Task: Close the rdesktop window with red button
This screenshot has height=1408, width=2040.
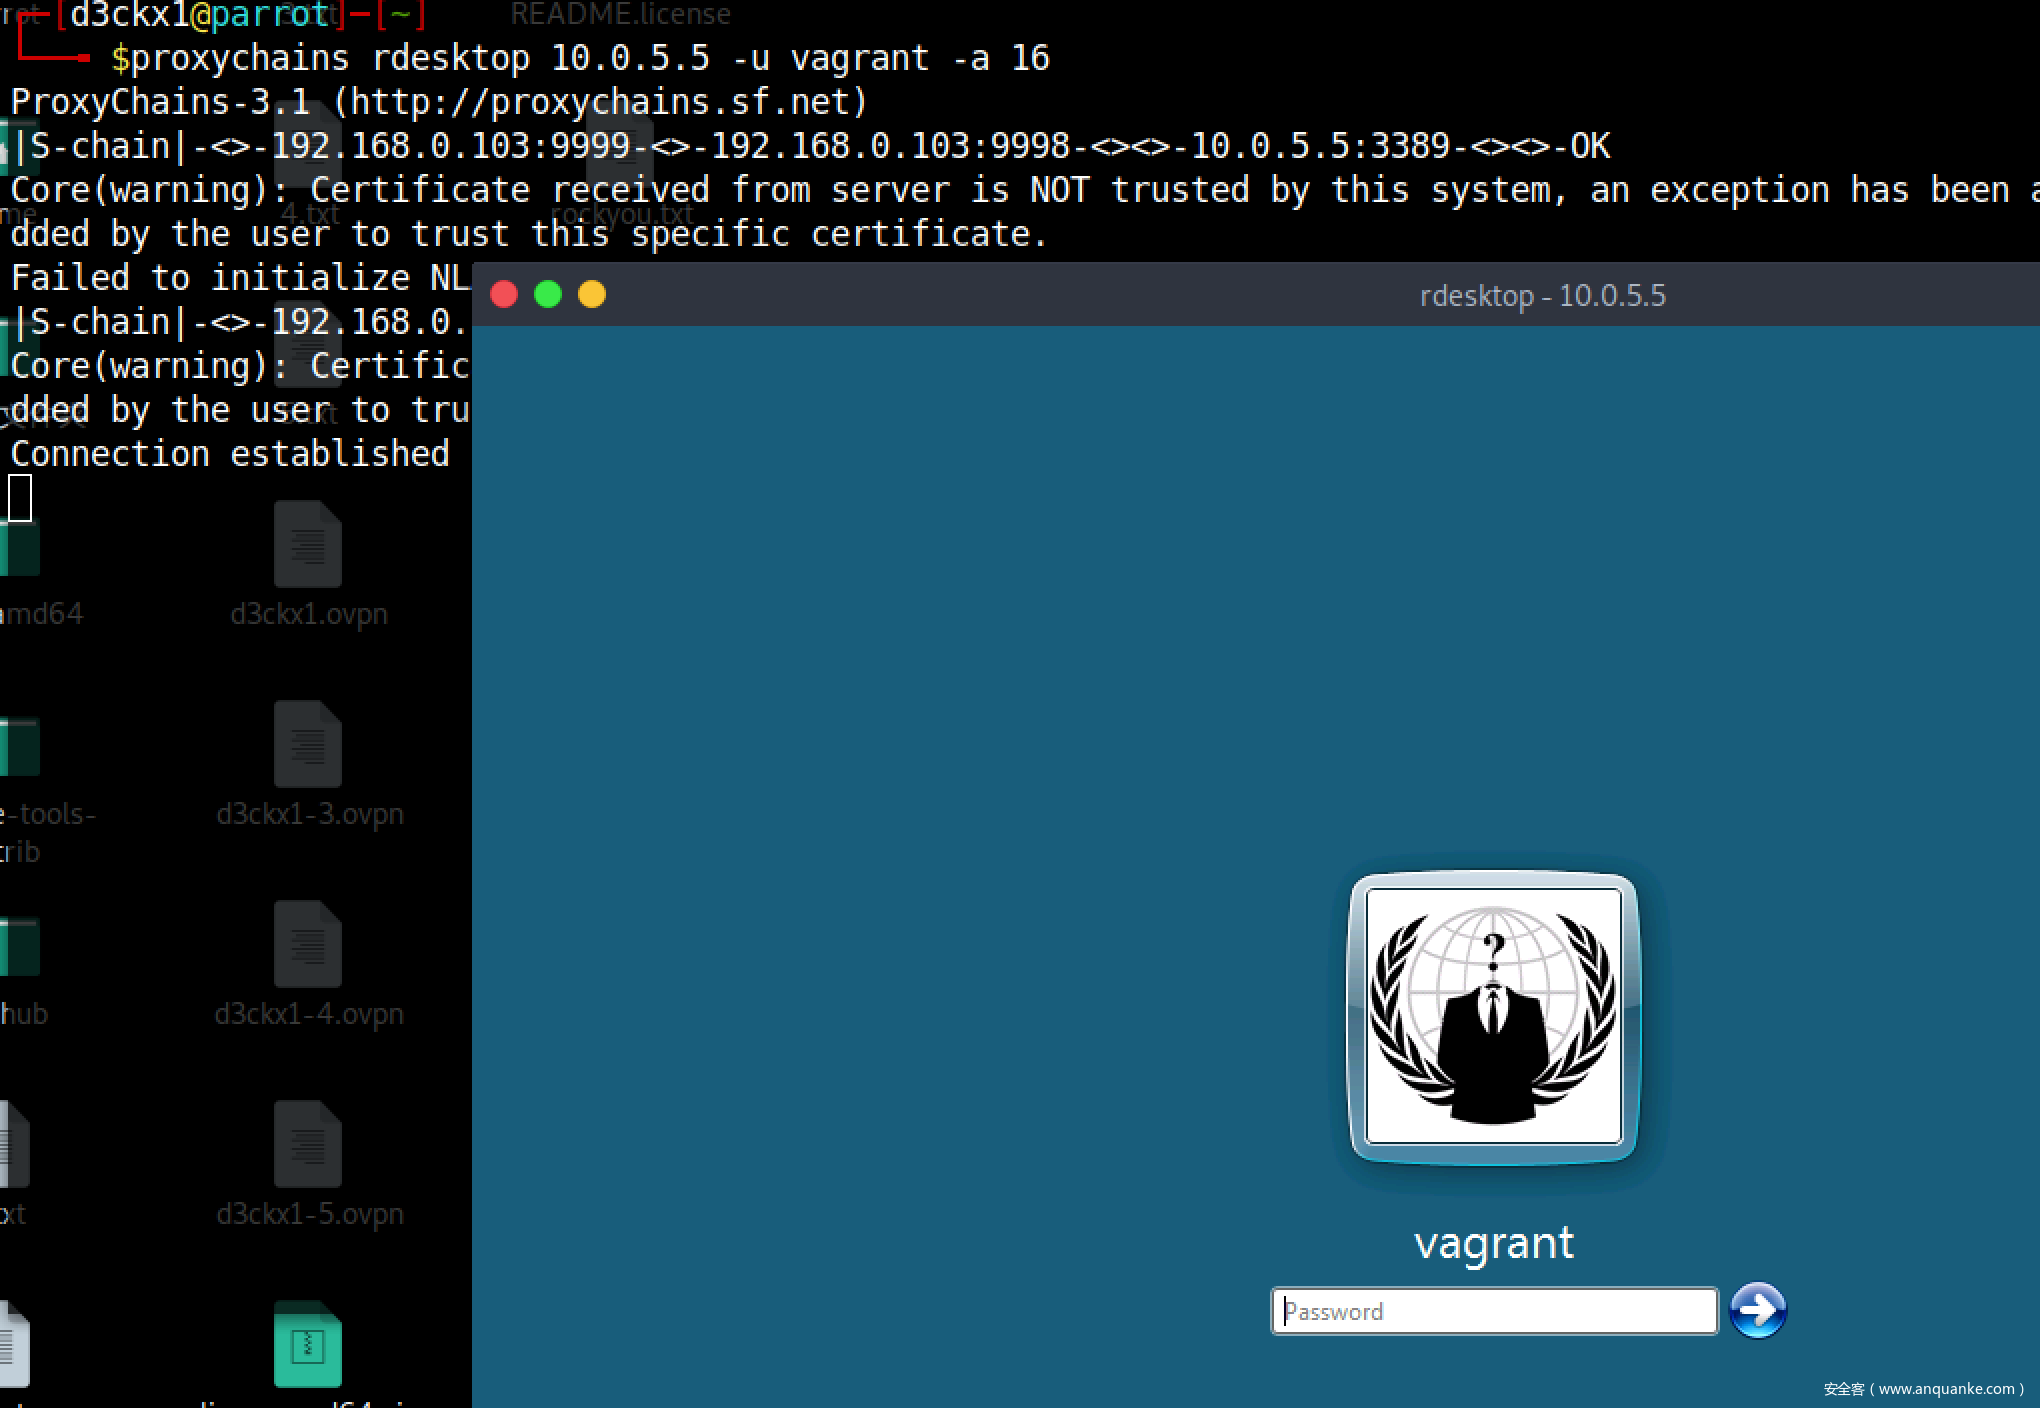Action: tap(504, 295)
